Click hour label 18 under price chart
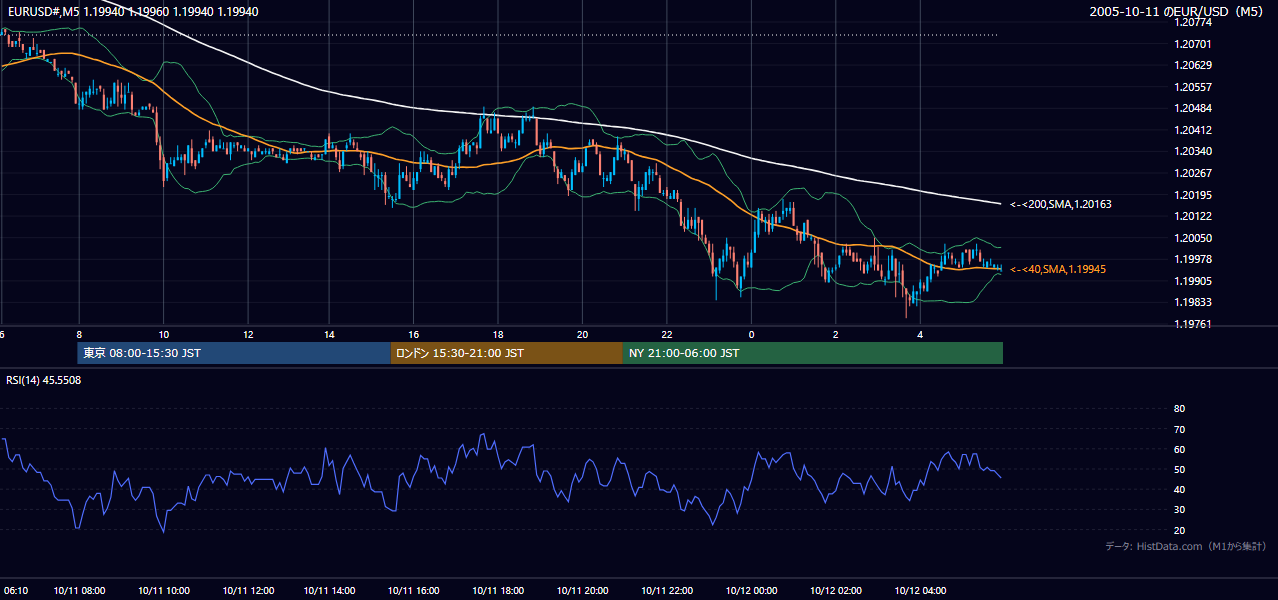 point(497,335)
